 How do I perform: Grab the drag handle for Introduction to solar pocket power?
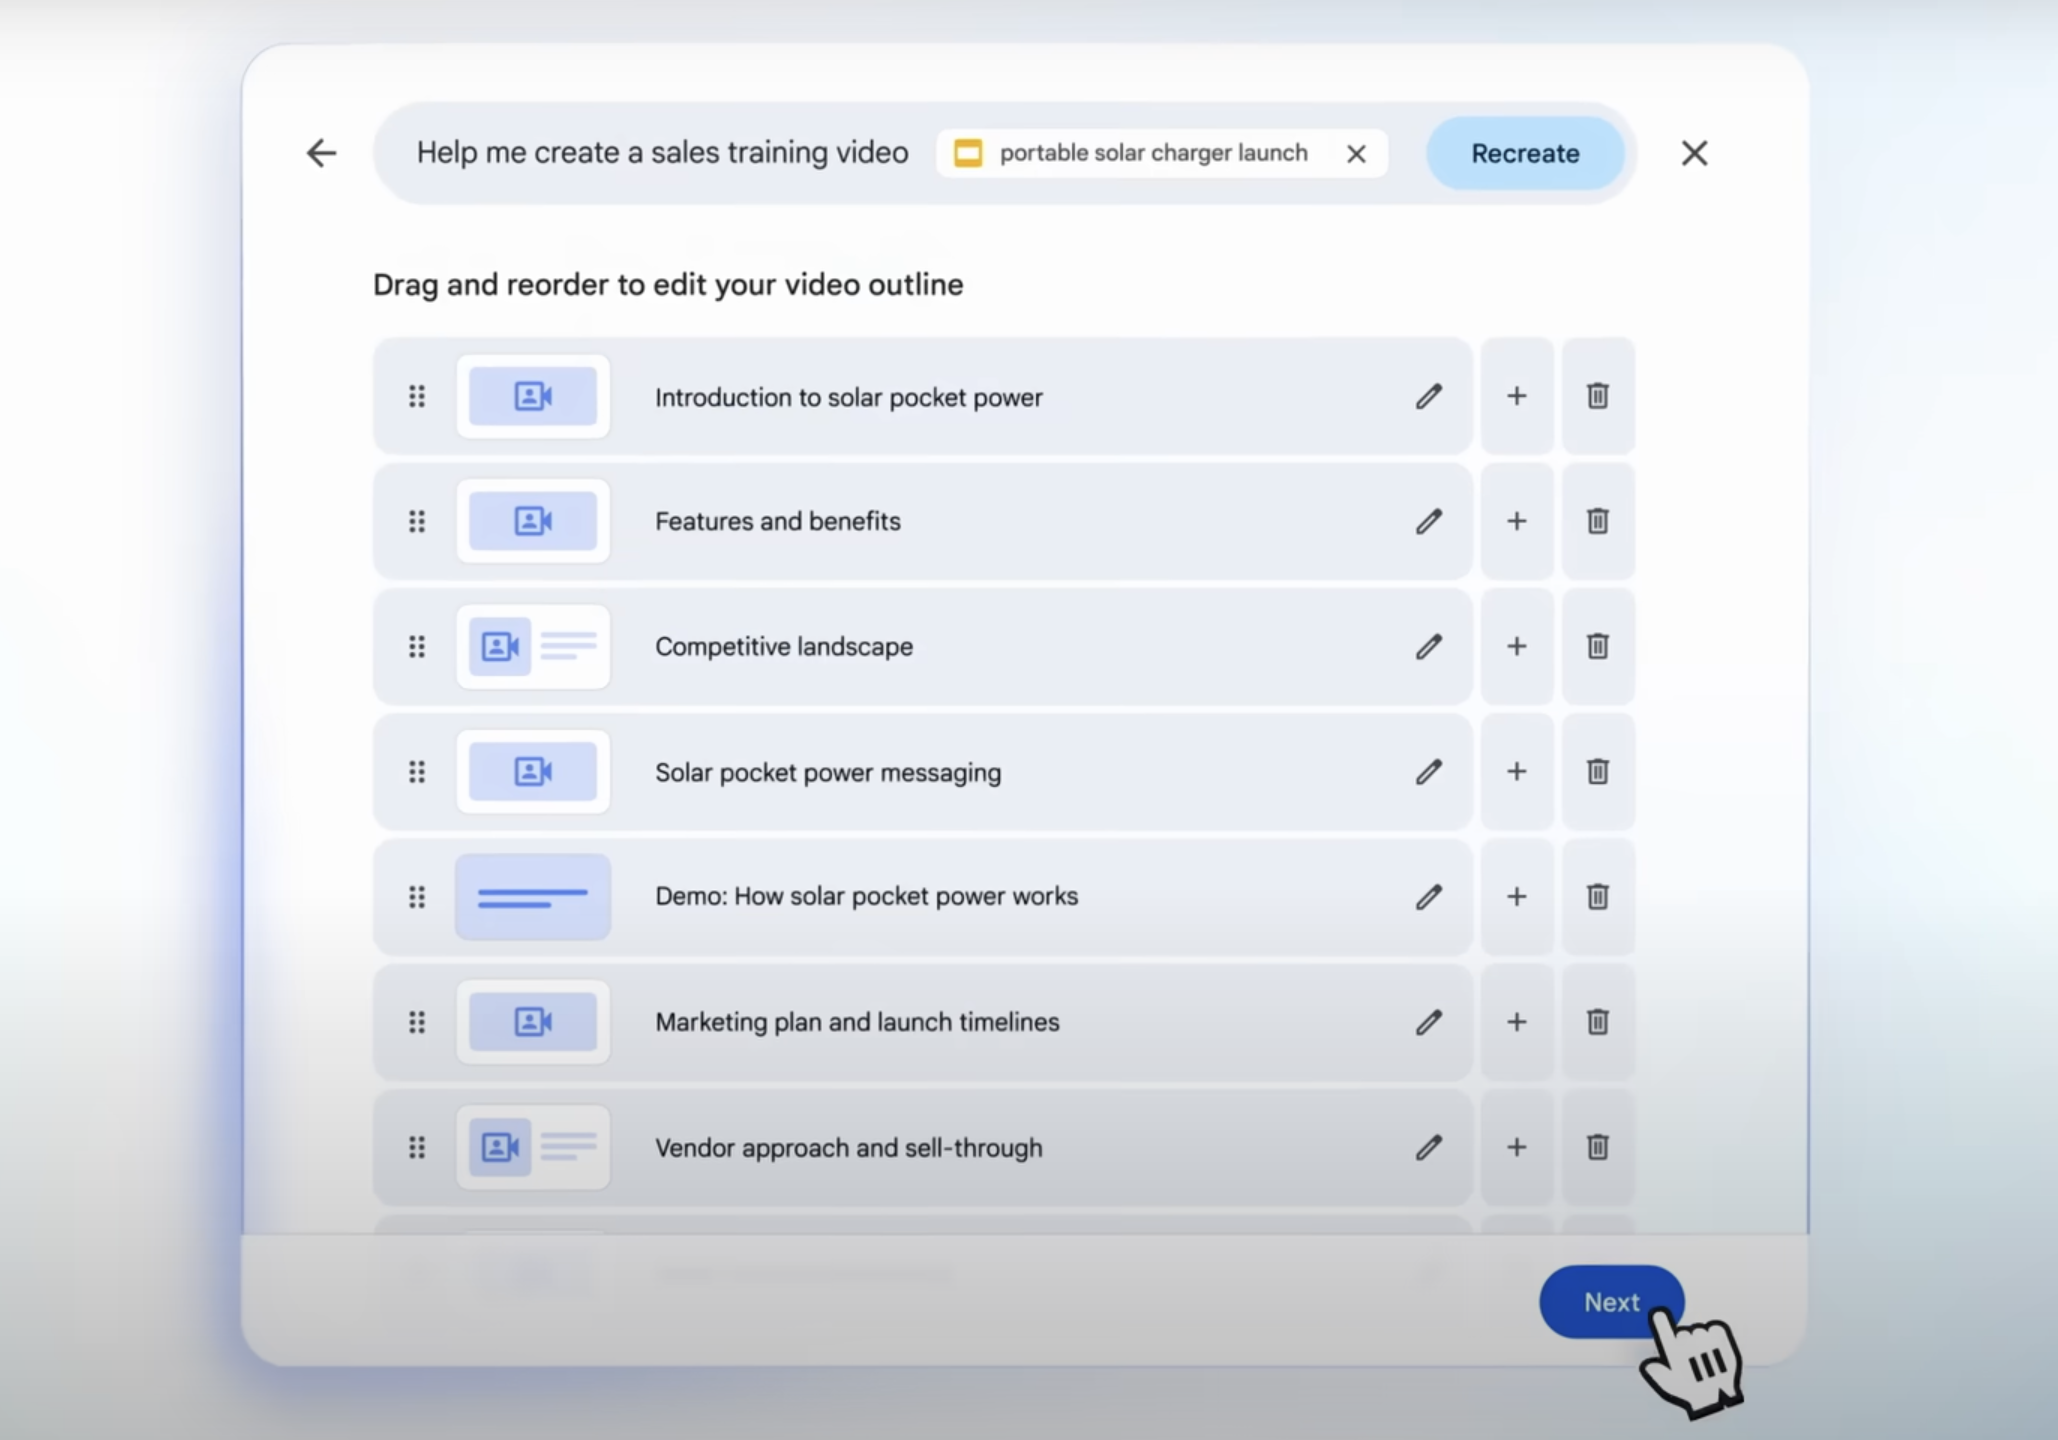[417, 397]
